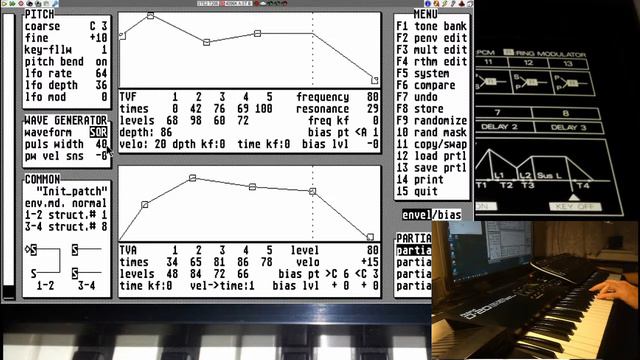This screenshot has width=640, height=360.
Task: Edit the "Init_patch" patch name field
Action: [72, 191]
